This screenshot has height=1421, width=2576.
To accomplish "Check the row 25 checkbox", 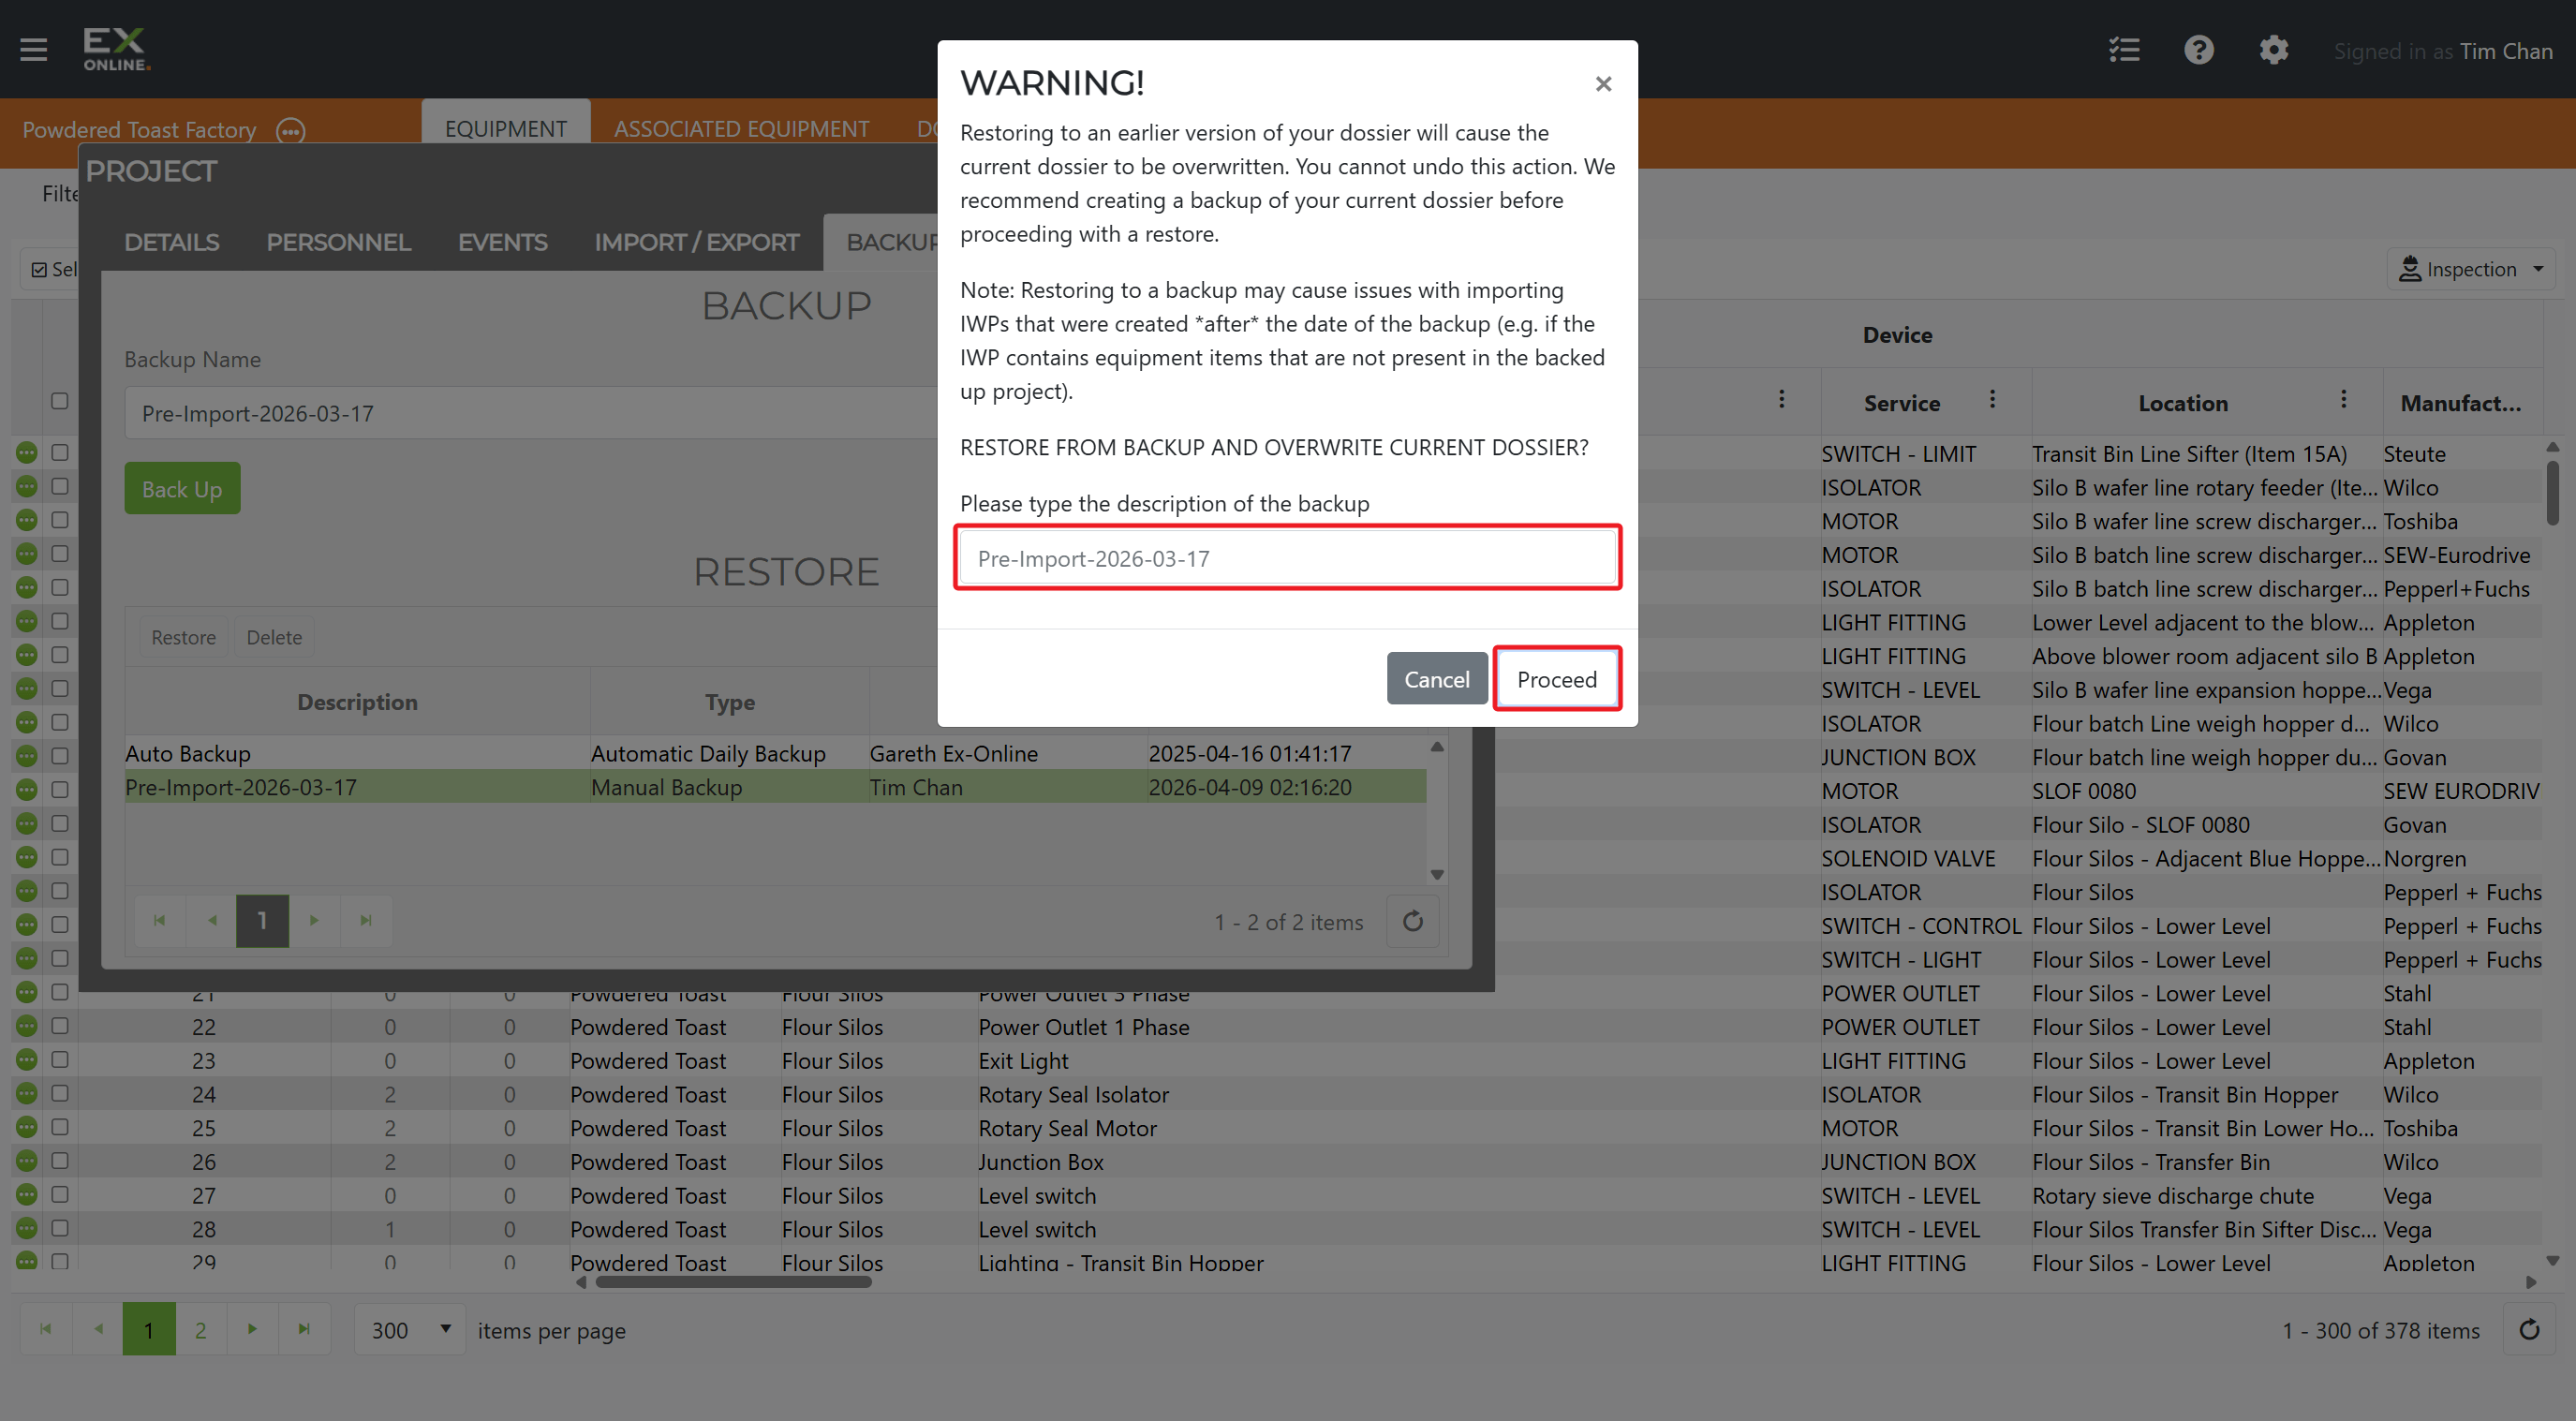I will point(60,1127).
